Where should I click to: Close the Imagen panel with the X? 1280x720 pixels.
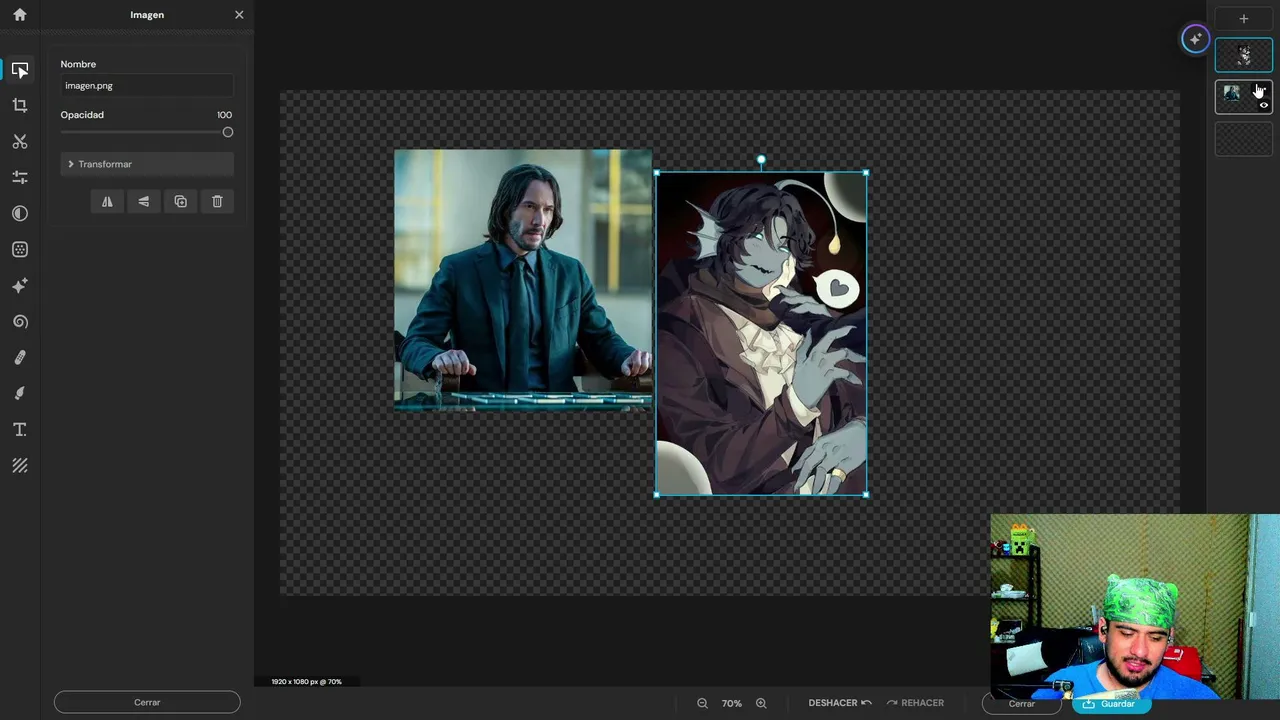(x=239, y=15)
